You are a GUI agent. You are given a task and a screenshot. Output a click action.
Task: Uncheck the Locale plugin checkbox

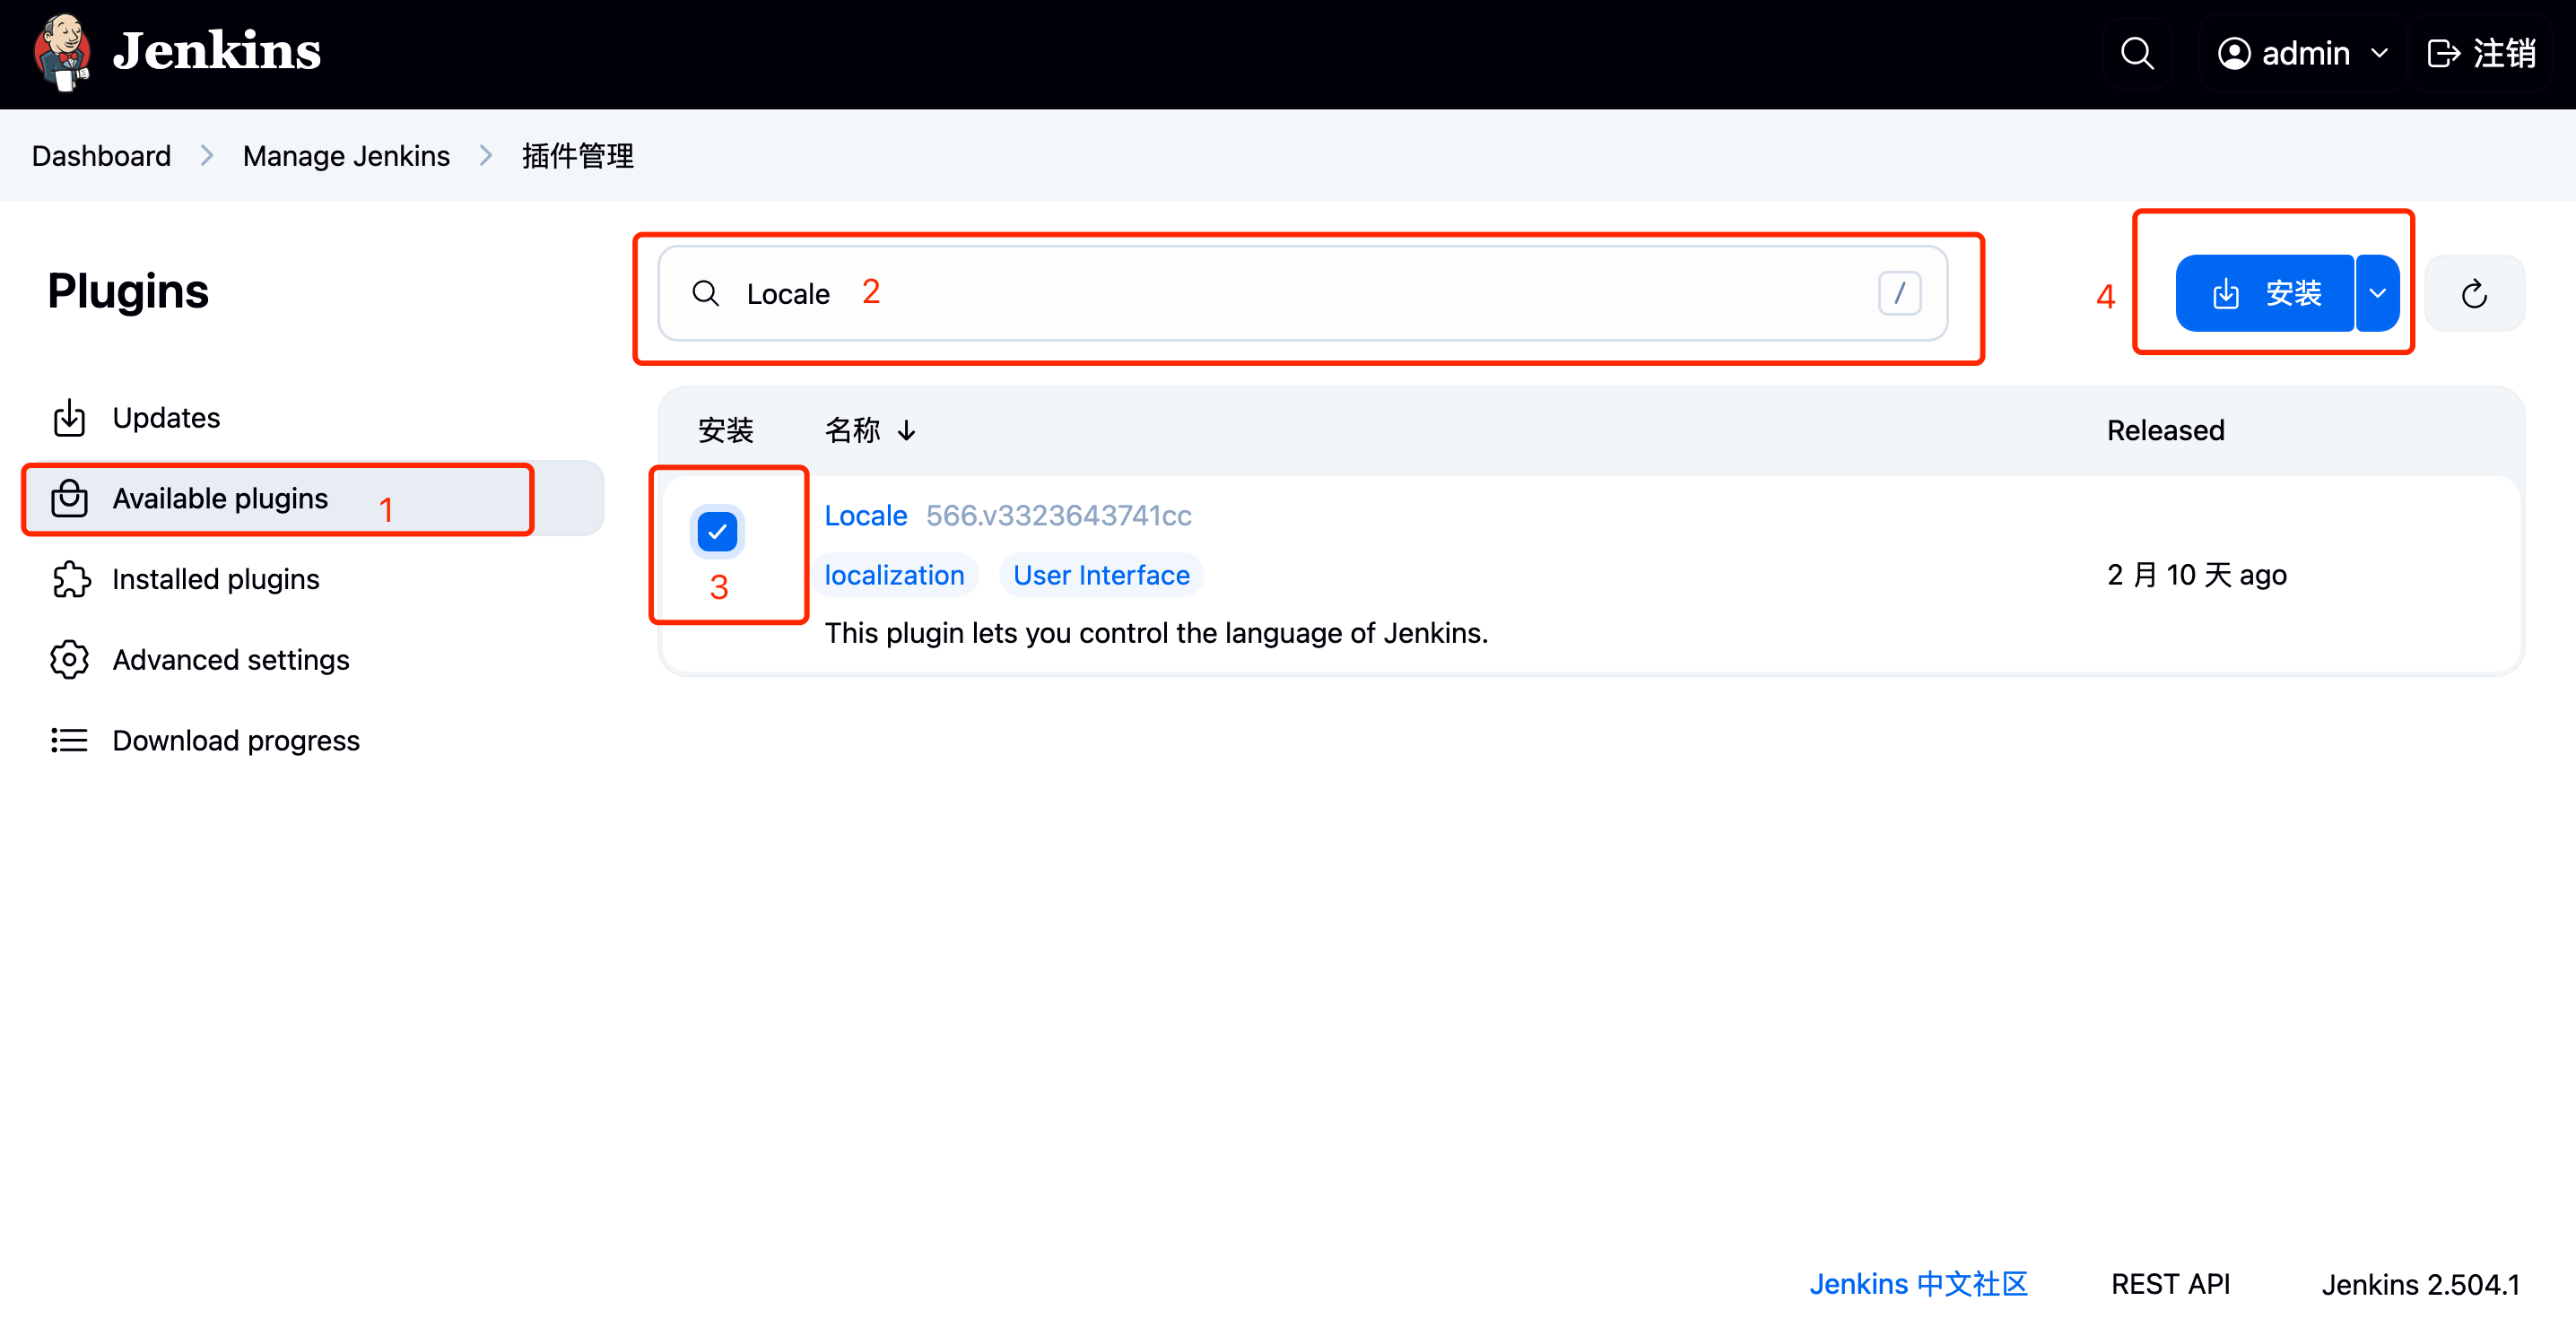click(717, 532)
